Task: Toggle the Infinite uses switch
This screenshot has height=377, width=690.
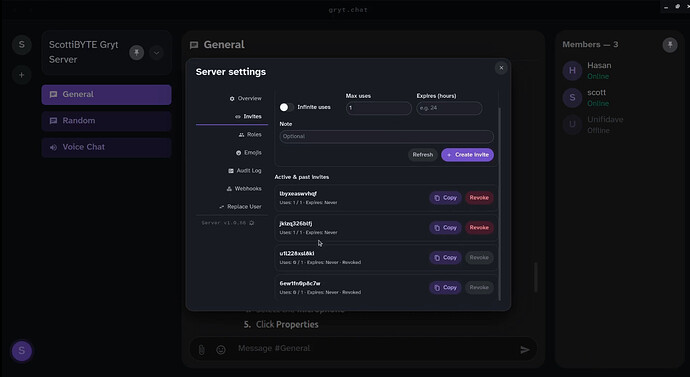Action: (286, 107)
